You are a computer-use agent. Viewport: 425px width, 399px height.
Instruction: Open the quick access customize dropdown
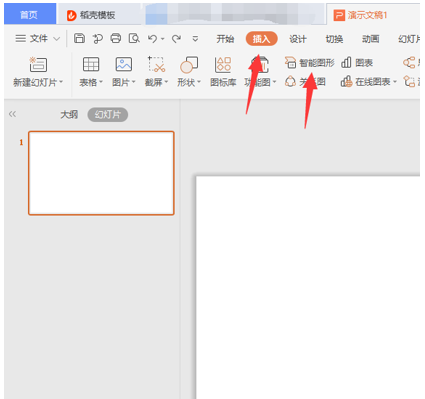(195, 39)
